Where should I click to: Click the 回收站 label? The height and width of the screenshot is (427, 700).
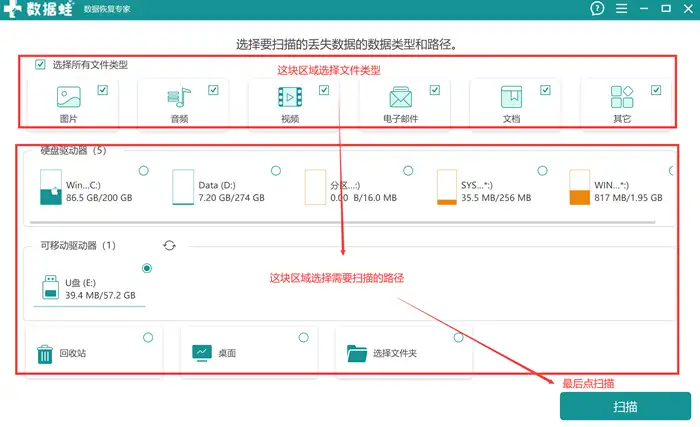[73, 353]
